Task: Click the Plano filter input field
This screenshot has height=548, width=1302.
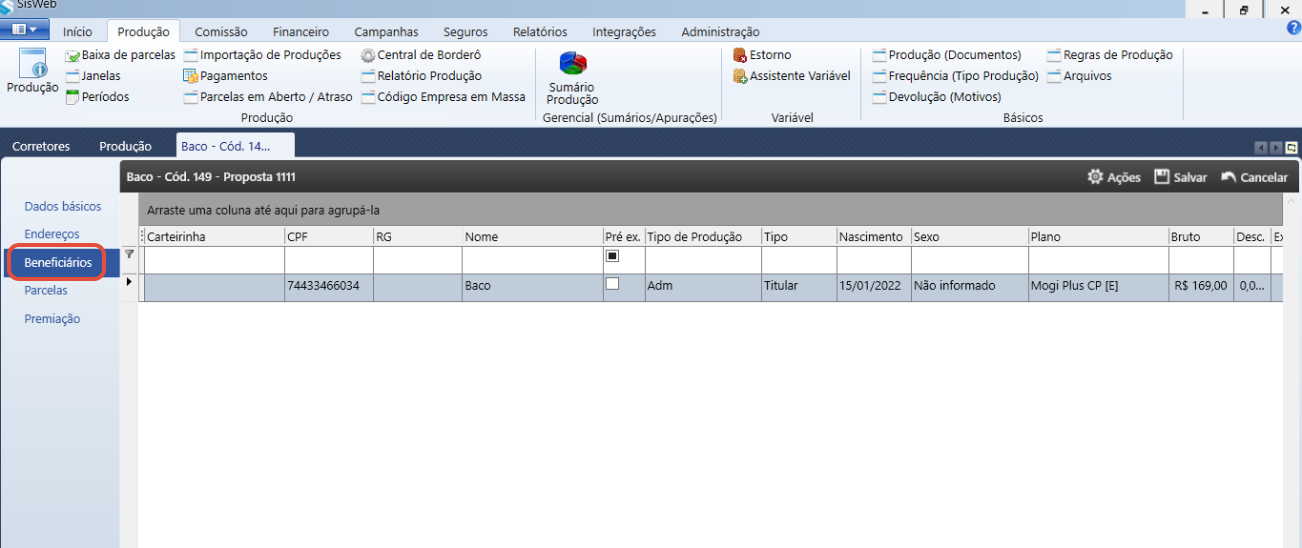Action: tap(1098, 260)
